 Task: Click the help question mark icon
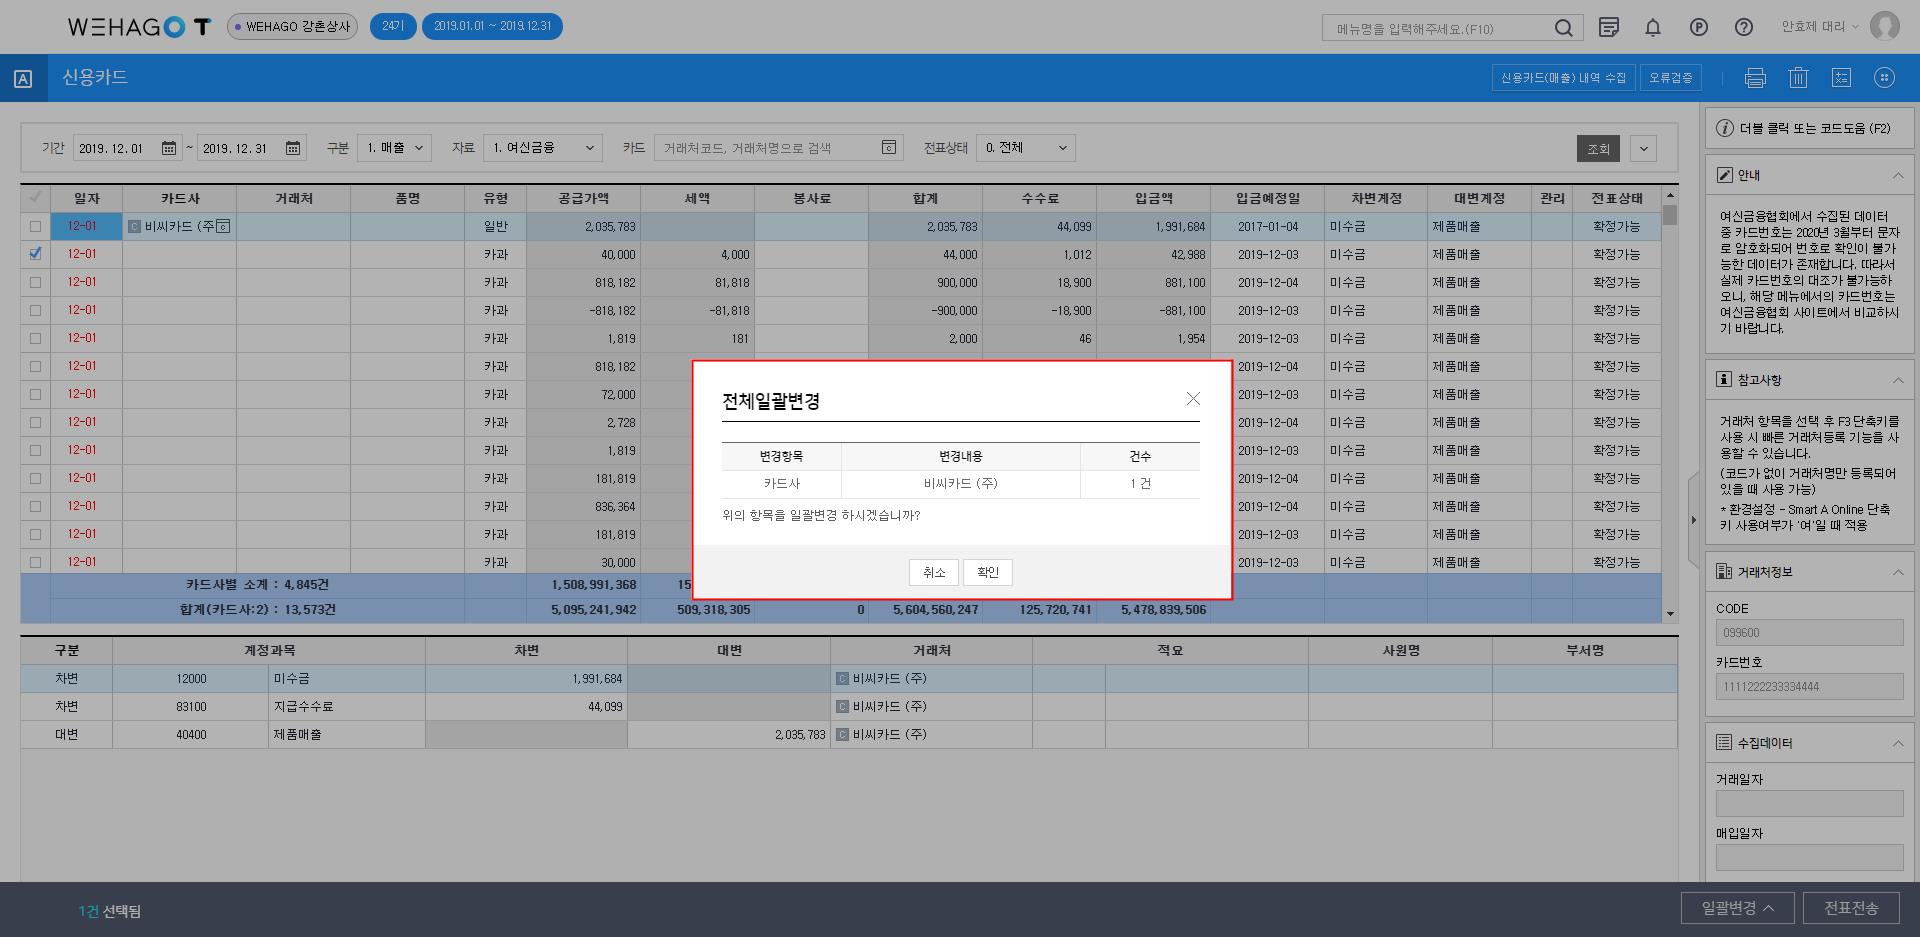(1743, 28)
